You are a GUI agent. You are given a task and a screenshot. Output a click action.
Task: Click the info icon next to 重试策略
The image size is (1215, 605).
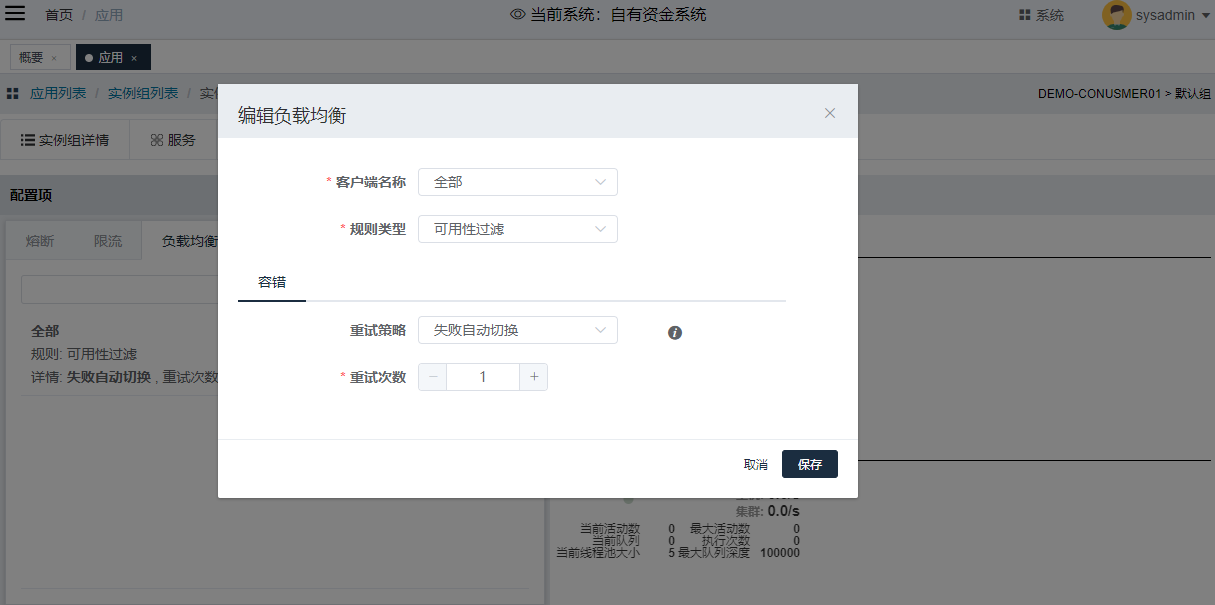pos(675,333)
